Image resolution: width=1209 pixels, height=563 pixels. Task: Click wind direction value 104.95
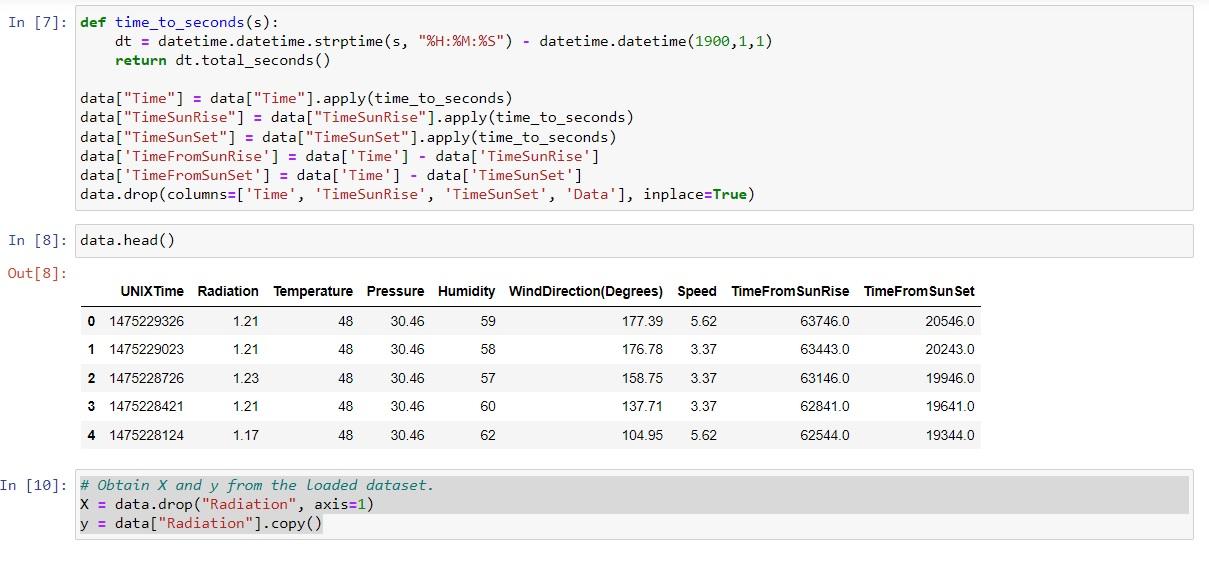[x=642, y=435]
